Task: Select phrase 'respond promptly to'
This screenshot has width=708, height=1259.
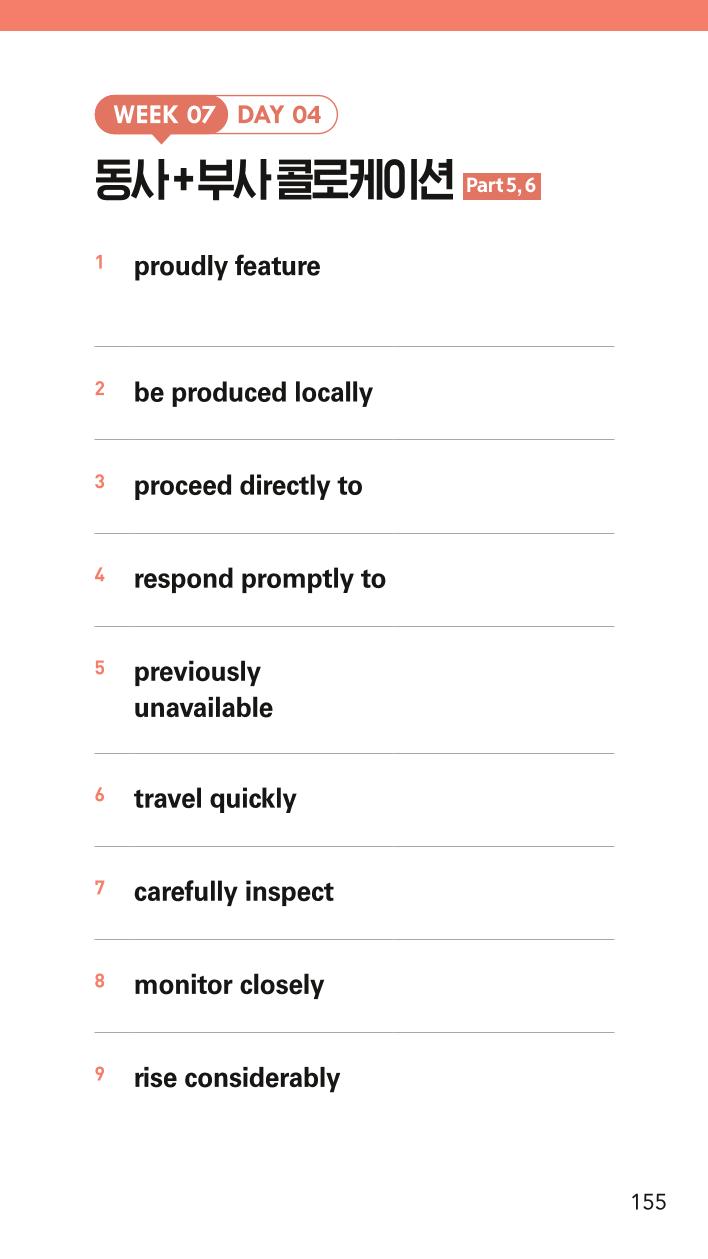Action: tap(260, 578)
